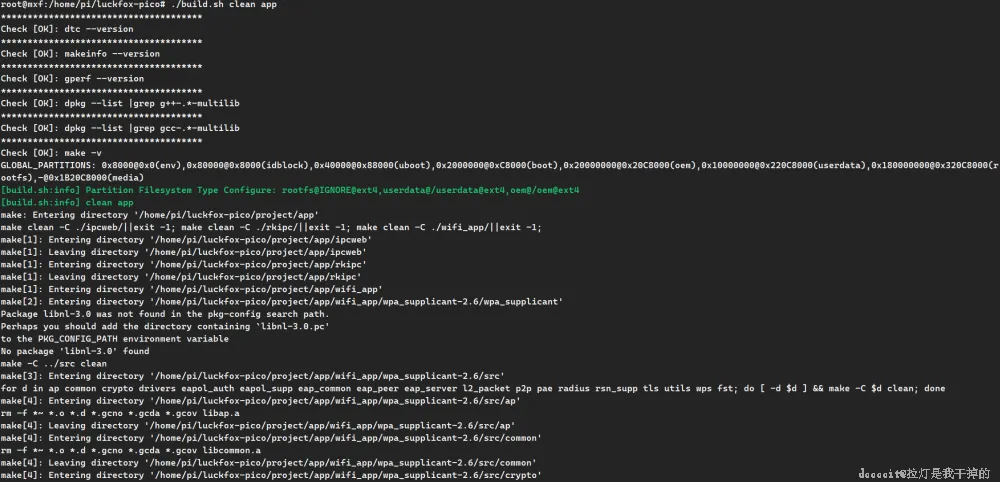Click the 'for d in ap common crypto' loop line
1000x482 pixels.
473,388
